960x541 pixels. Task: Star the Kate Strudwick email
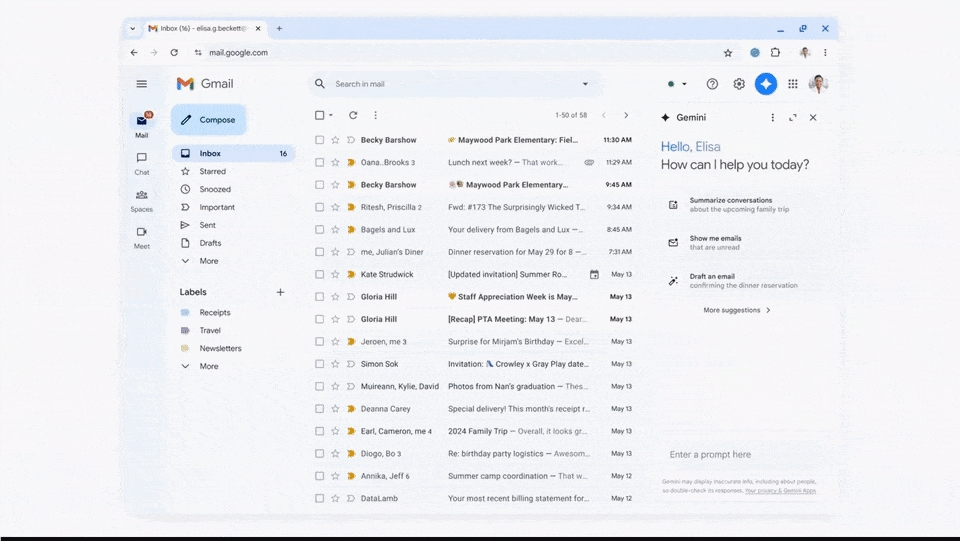(335, 274)
